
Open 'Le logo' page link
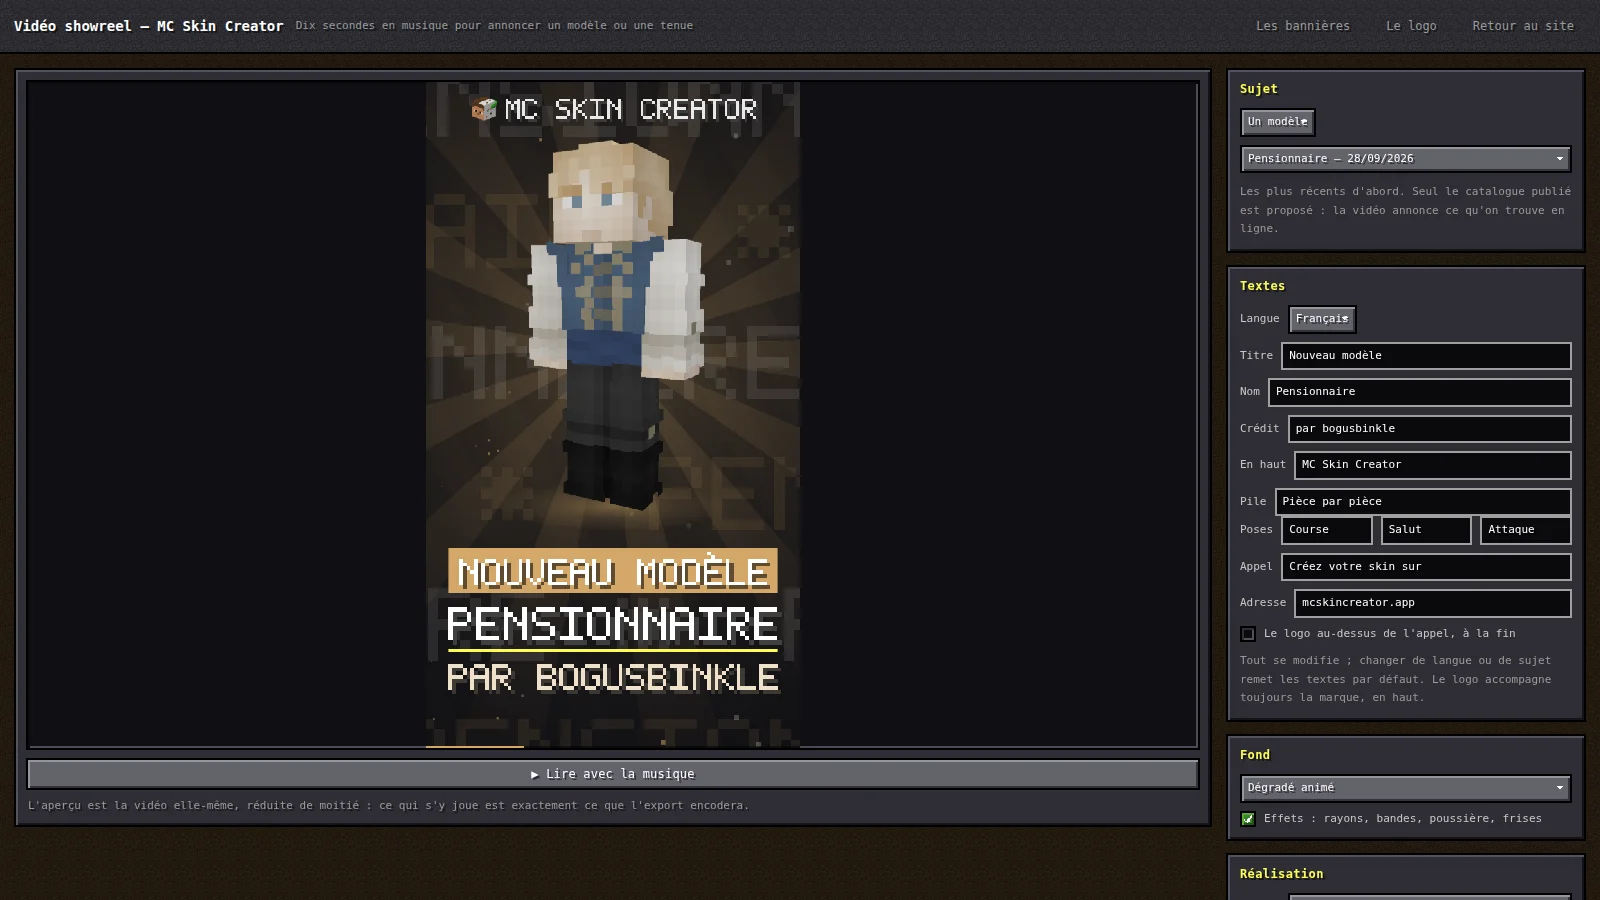click(x=1411, y=26)
